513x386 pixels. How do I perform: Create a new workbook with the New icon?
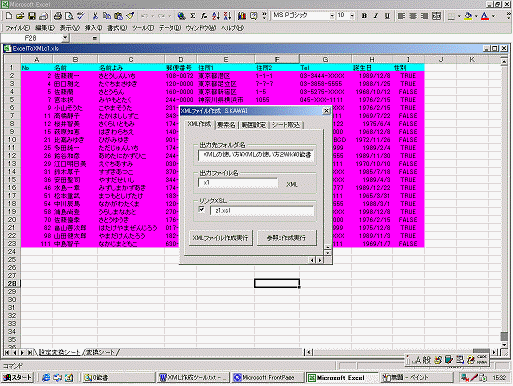coord(9,16)
